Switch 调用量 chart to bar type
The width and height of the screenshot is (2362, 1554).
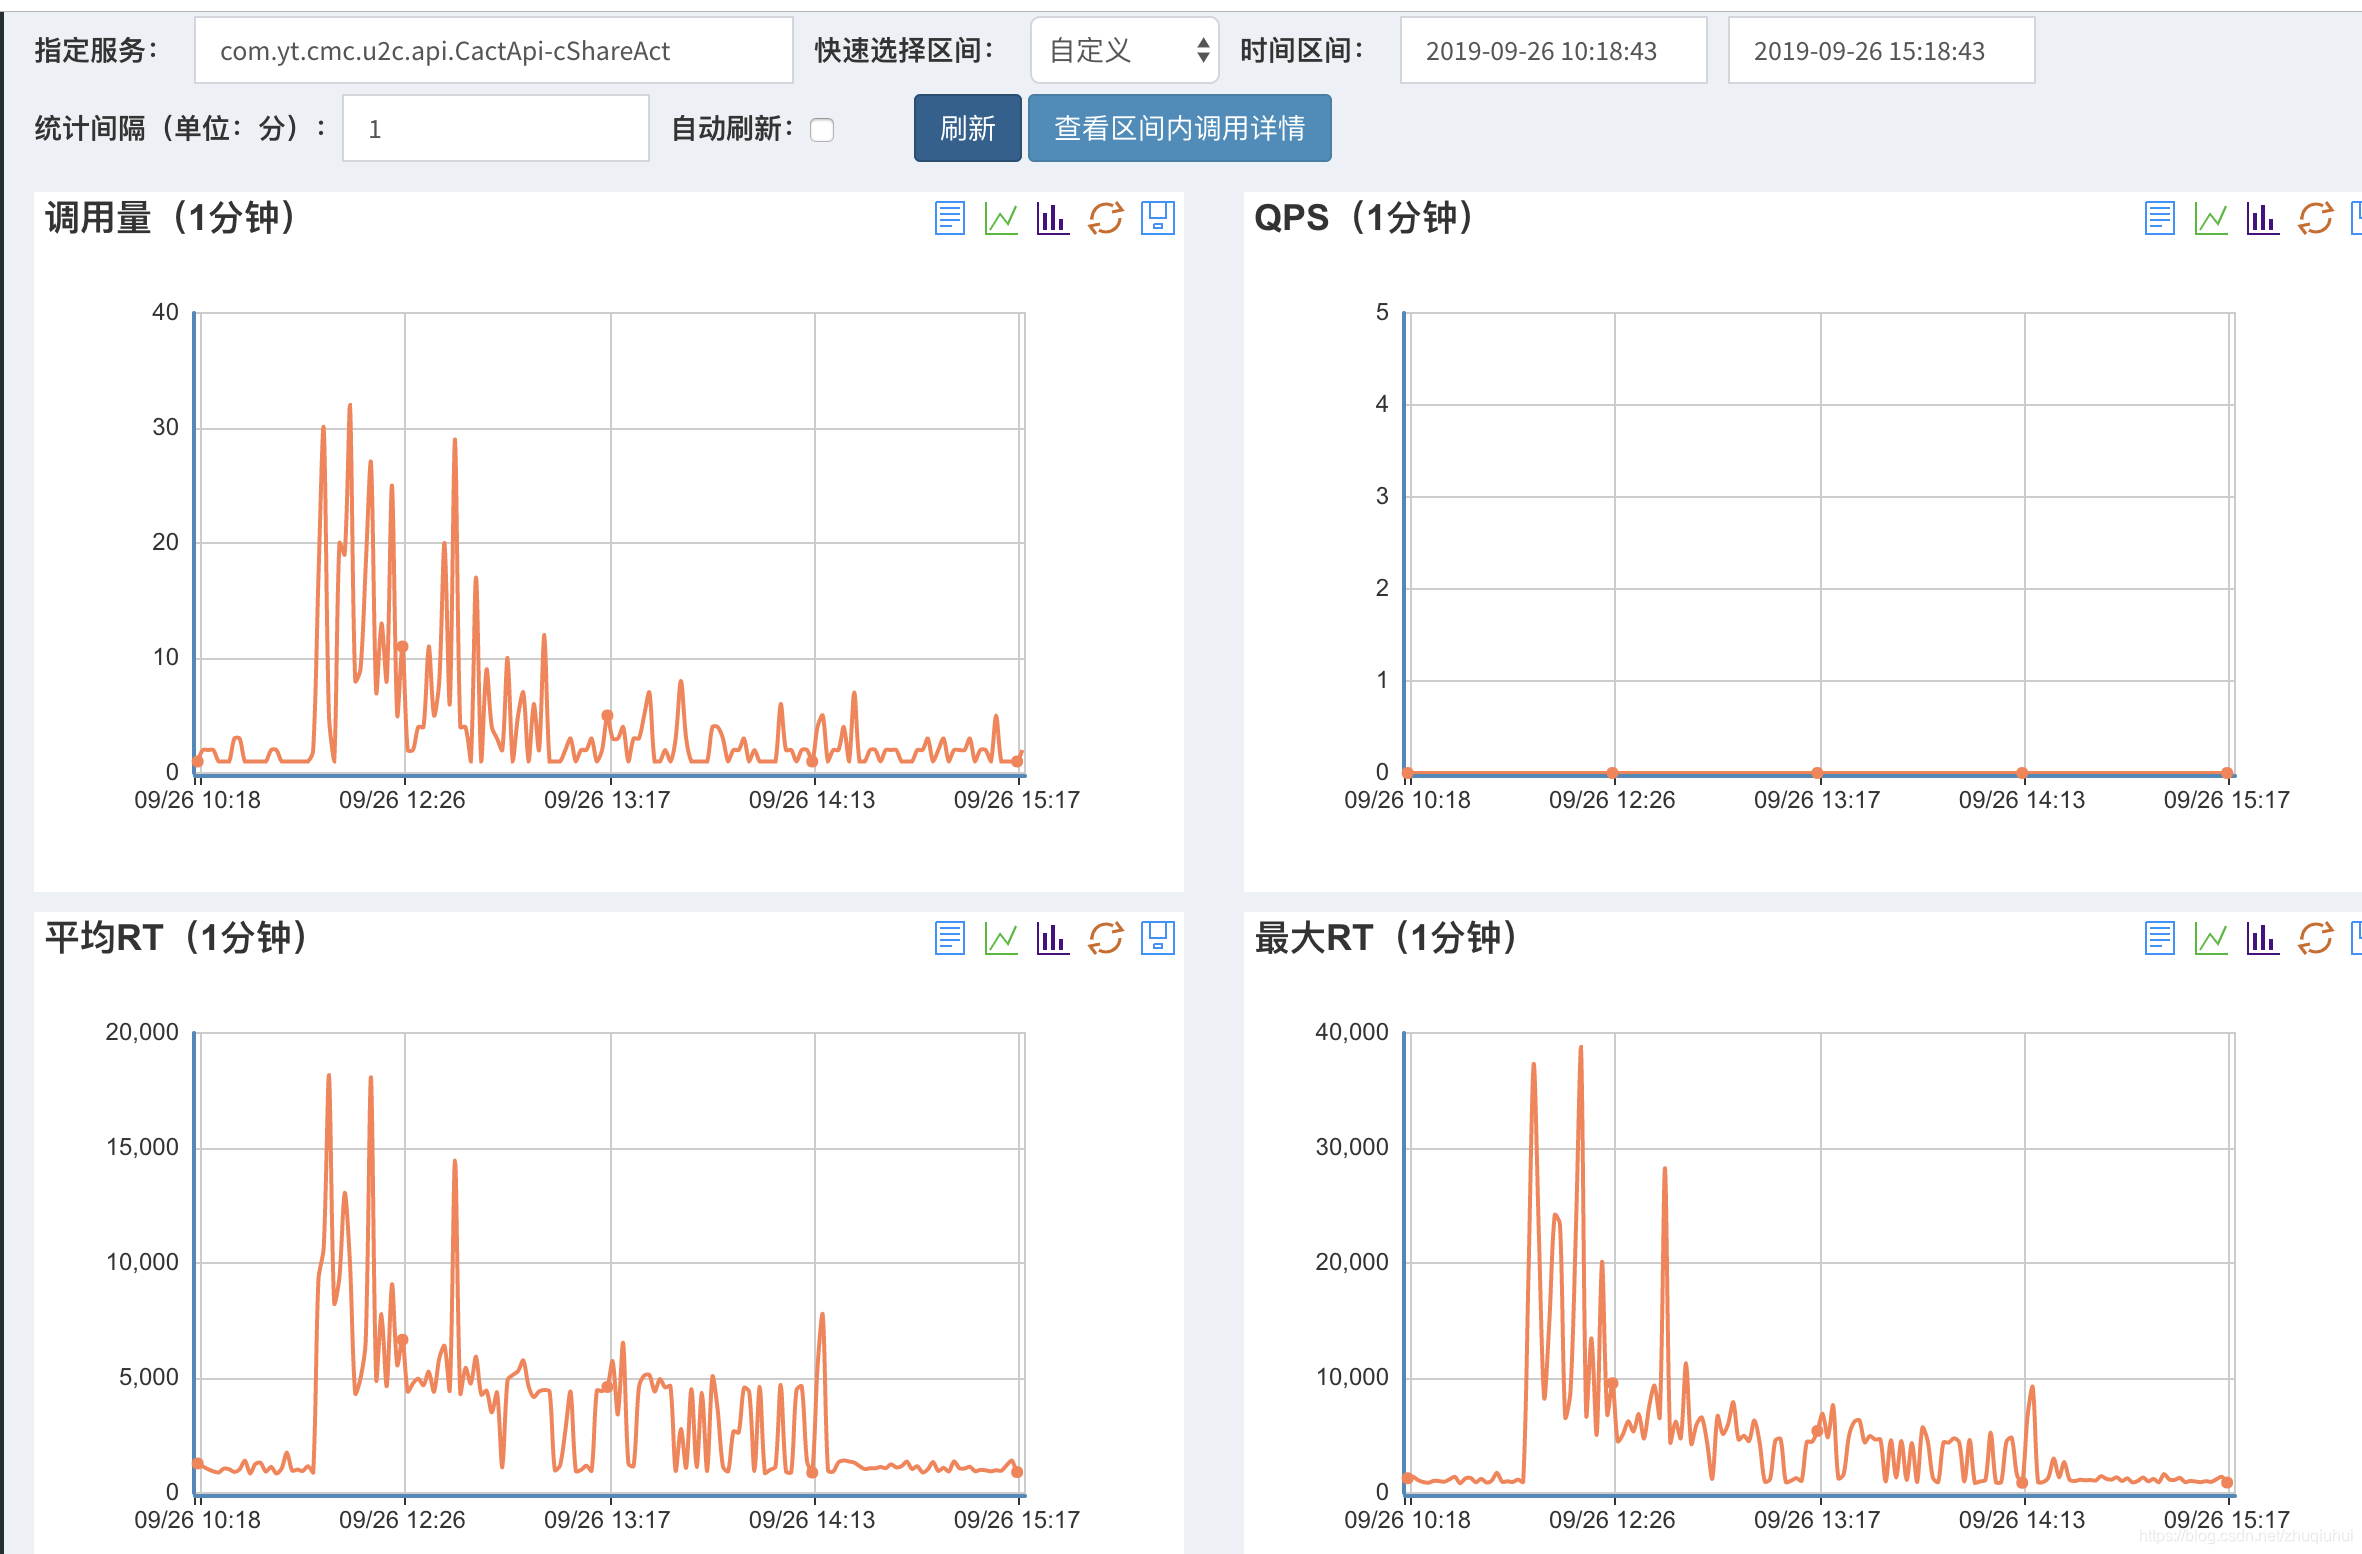click(x=1052, y=218)
